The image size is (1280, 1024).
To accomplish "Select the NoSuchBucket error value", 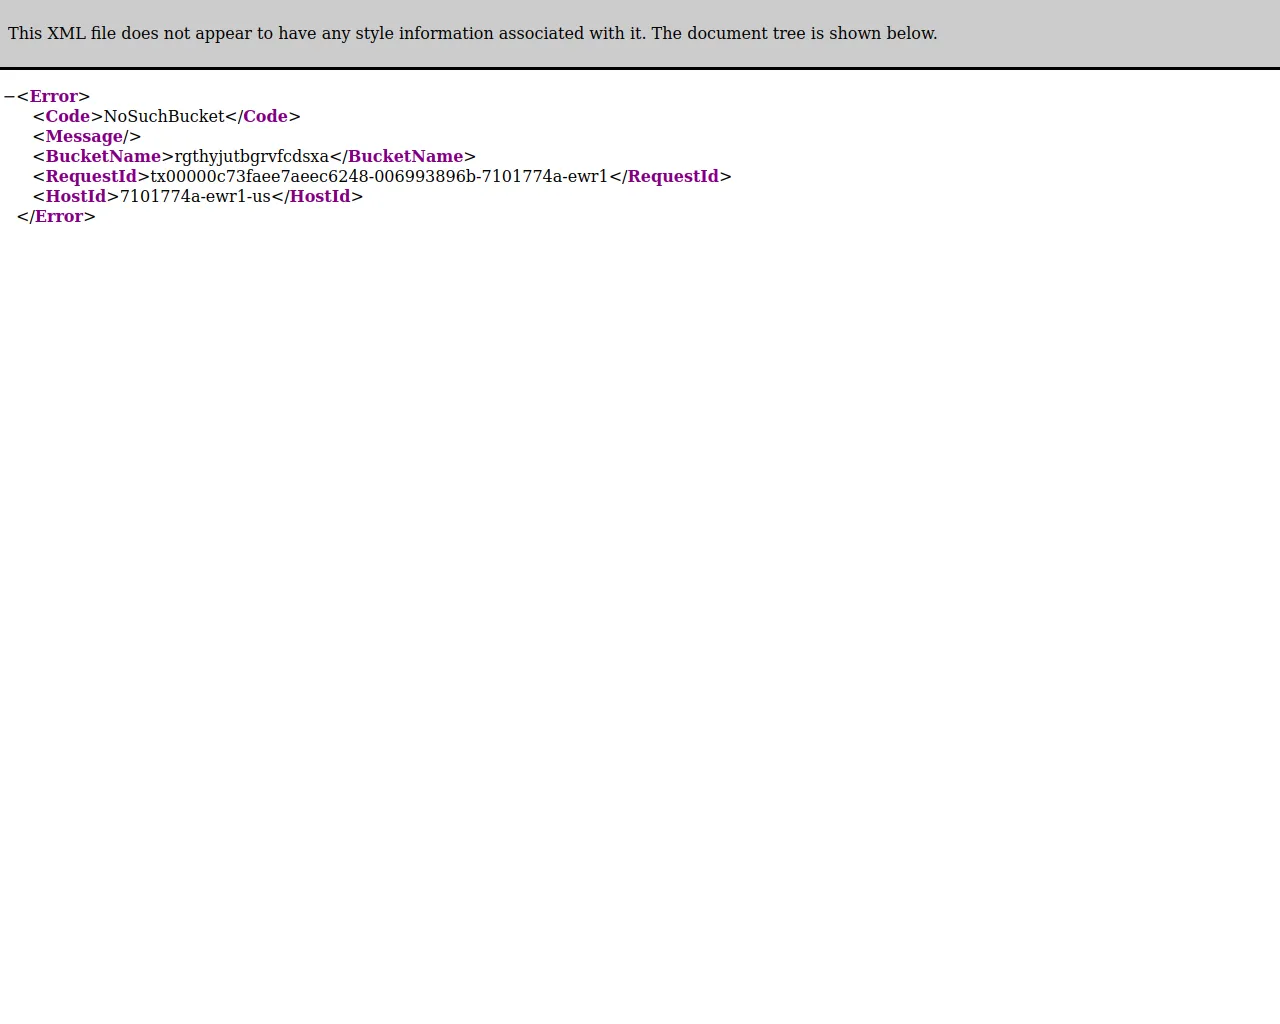I will tap(163, 116).
